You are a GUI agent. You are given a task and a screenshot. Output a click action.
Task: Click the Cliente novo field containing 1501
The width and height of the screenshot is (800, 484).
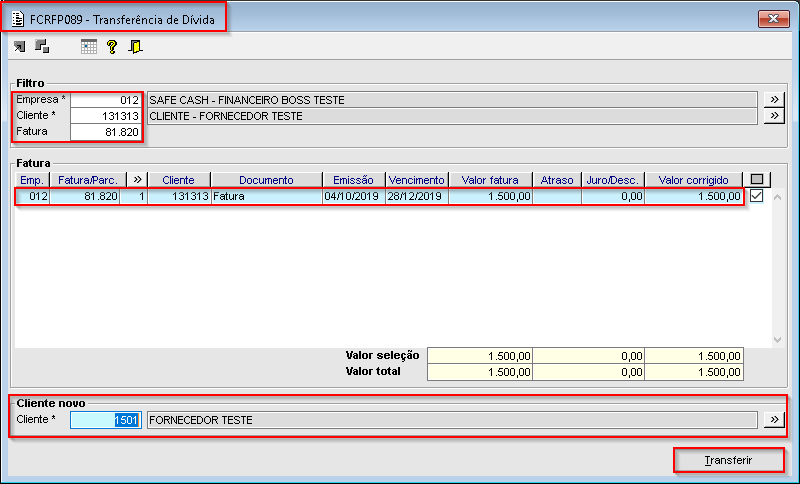(x=106, y=420)
